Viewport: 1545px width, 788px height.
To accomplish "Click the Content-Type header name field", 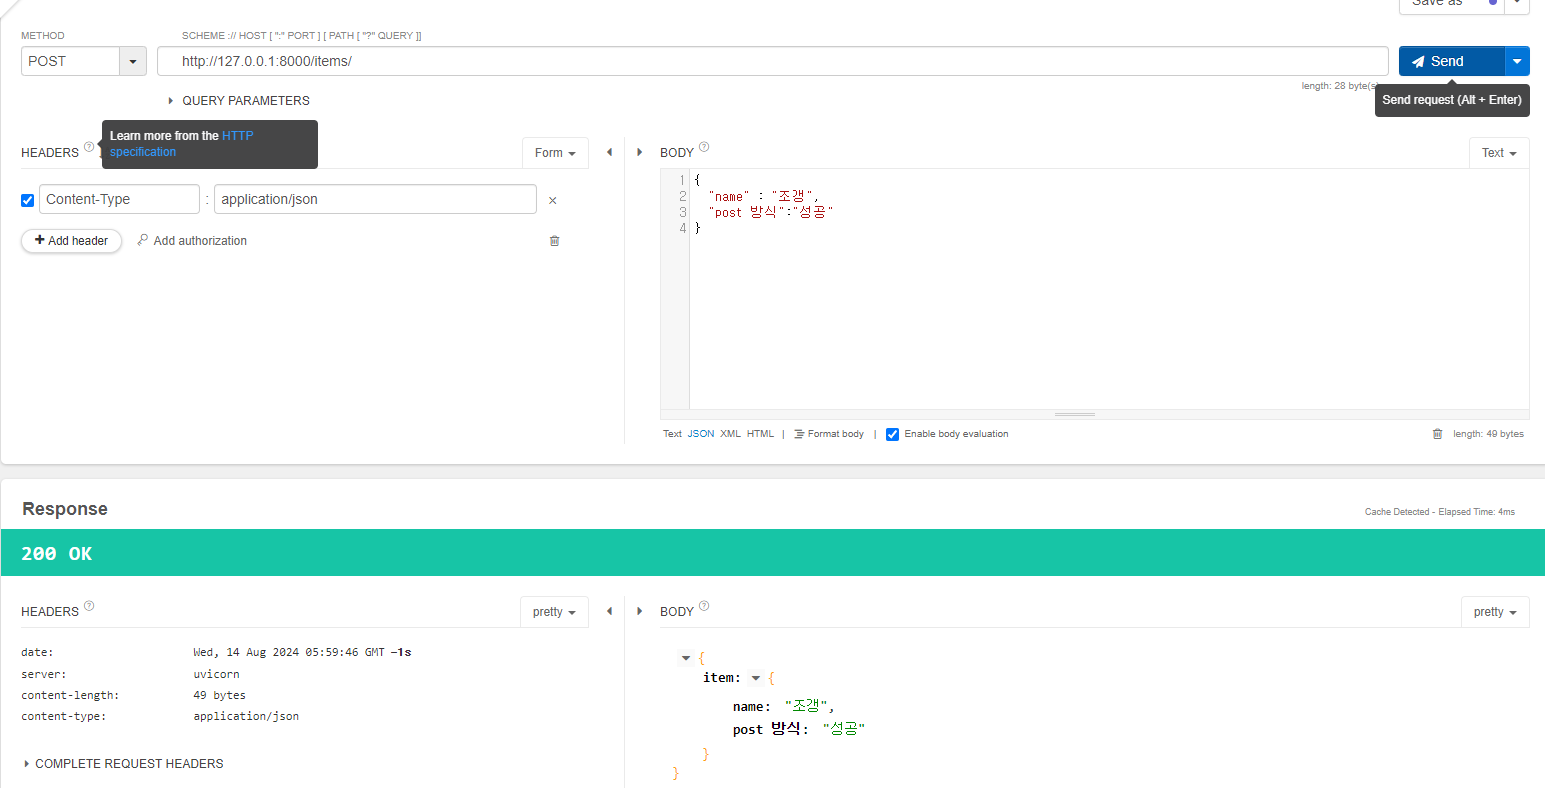I will [x=120, y=199].
